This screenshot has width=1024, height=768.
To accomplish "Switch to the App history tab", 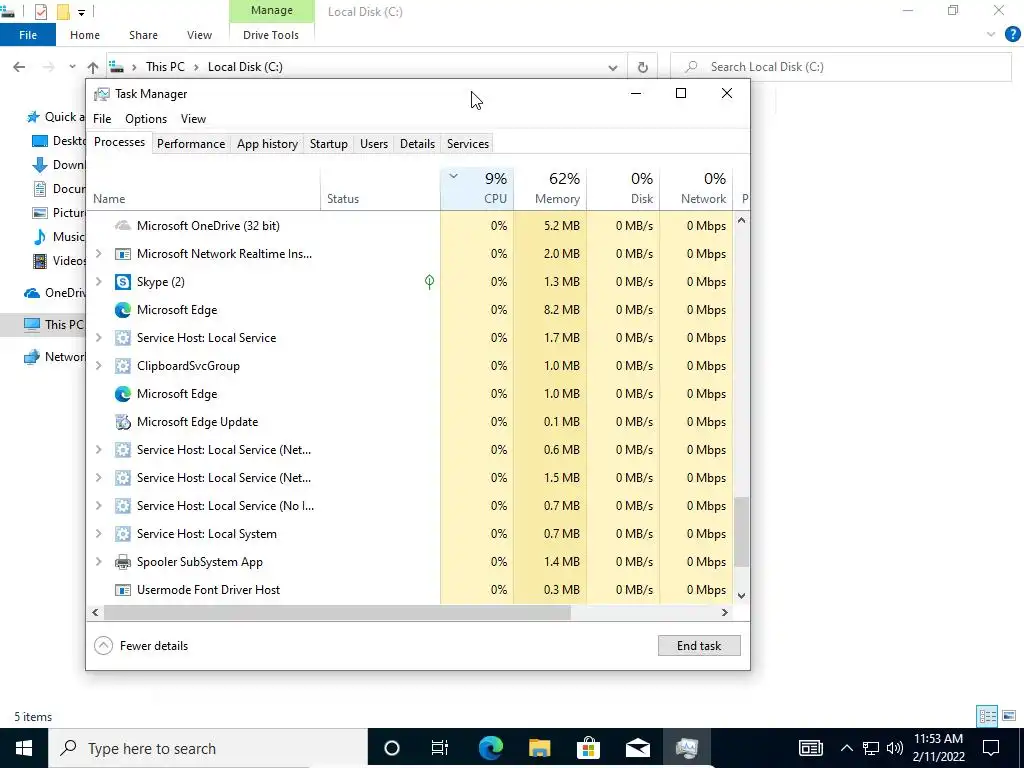I will coord(267,144).
